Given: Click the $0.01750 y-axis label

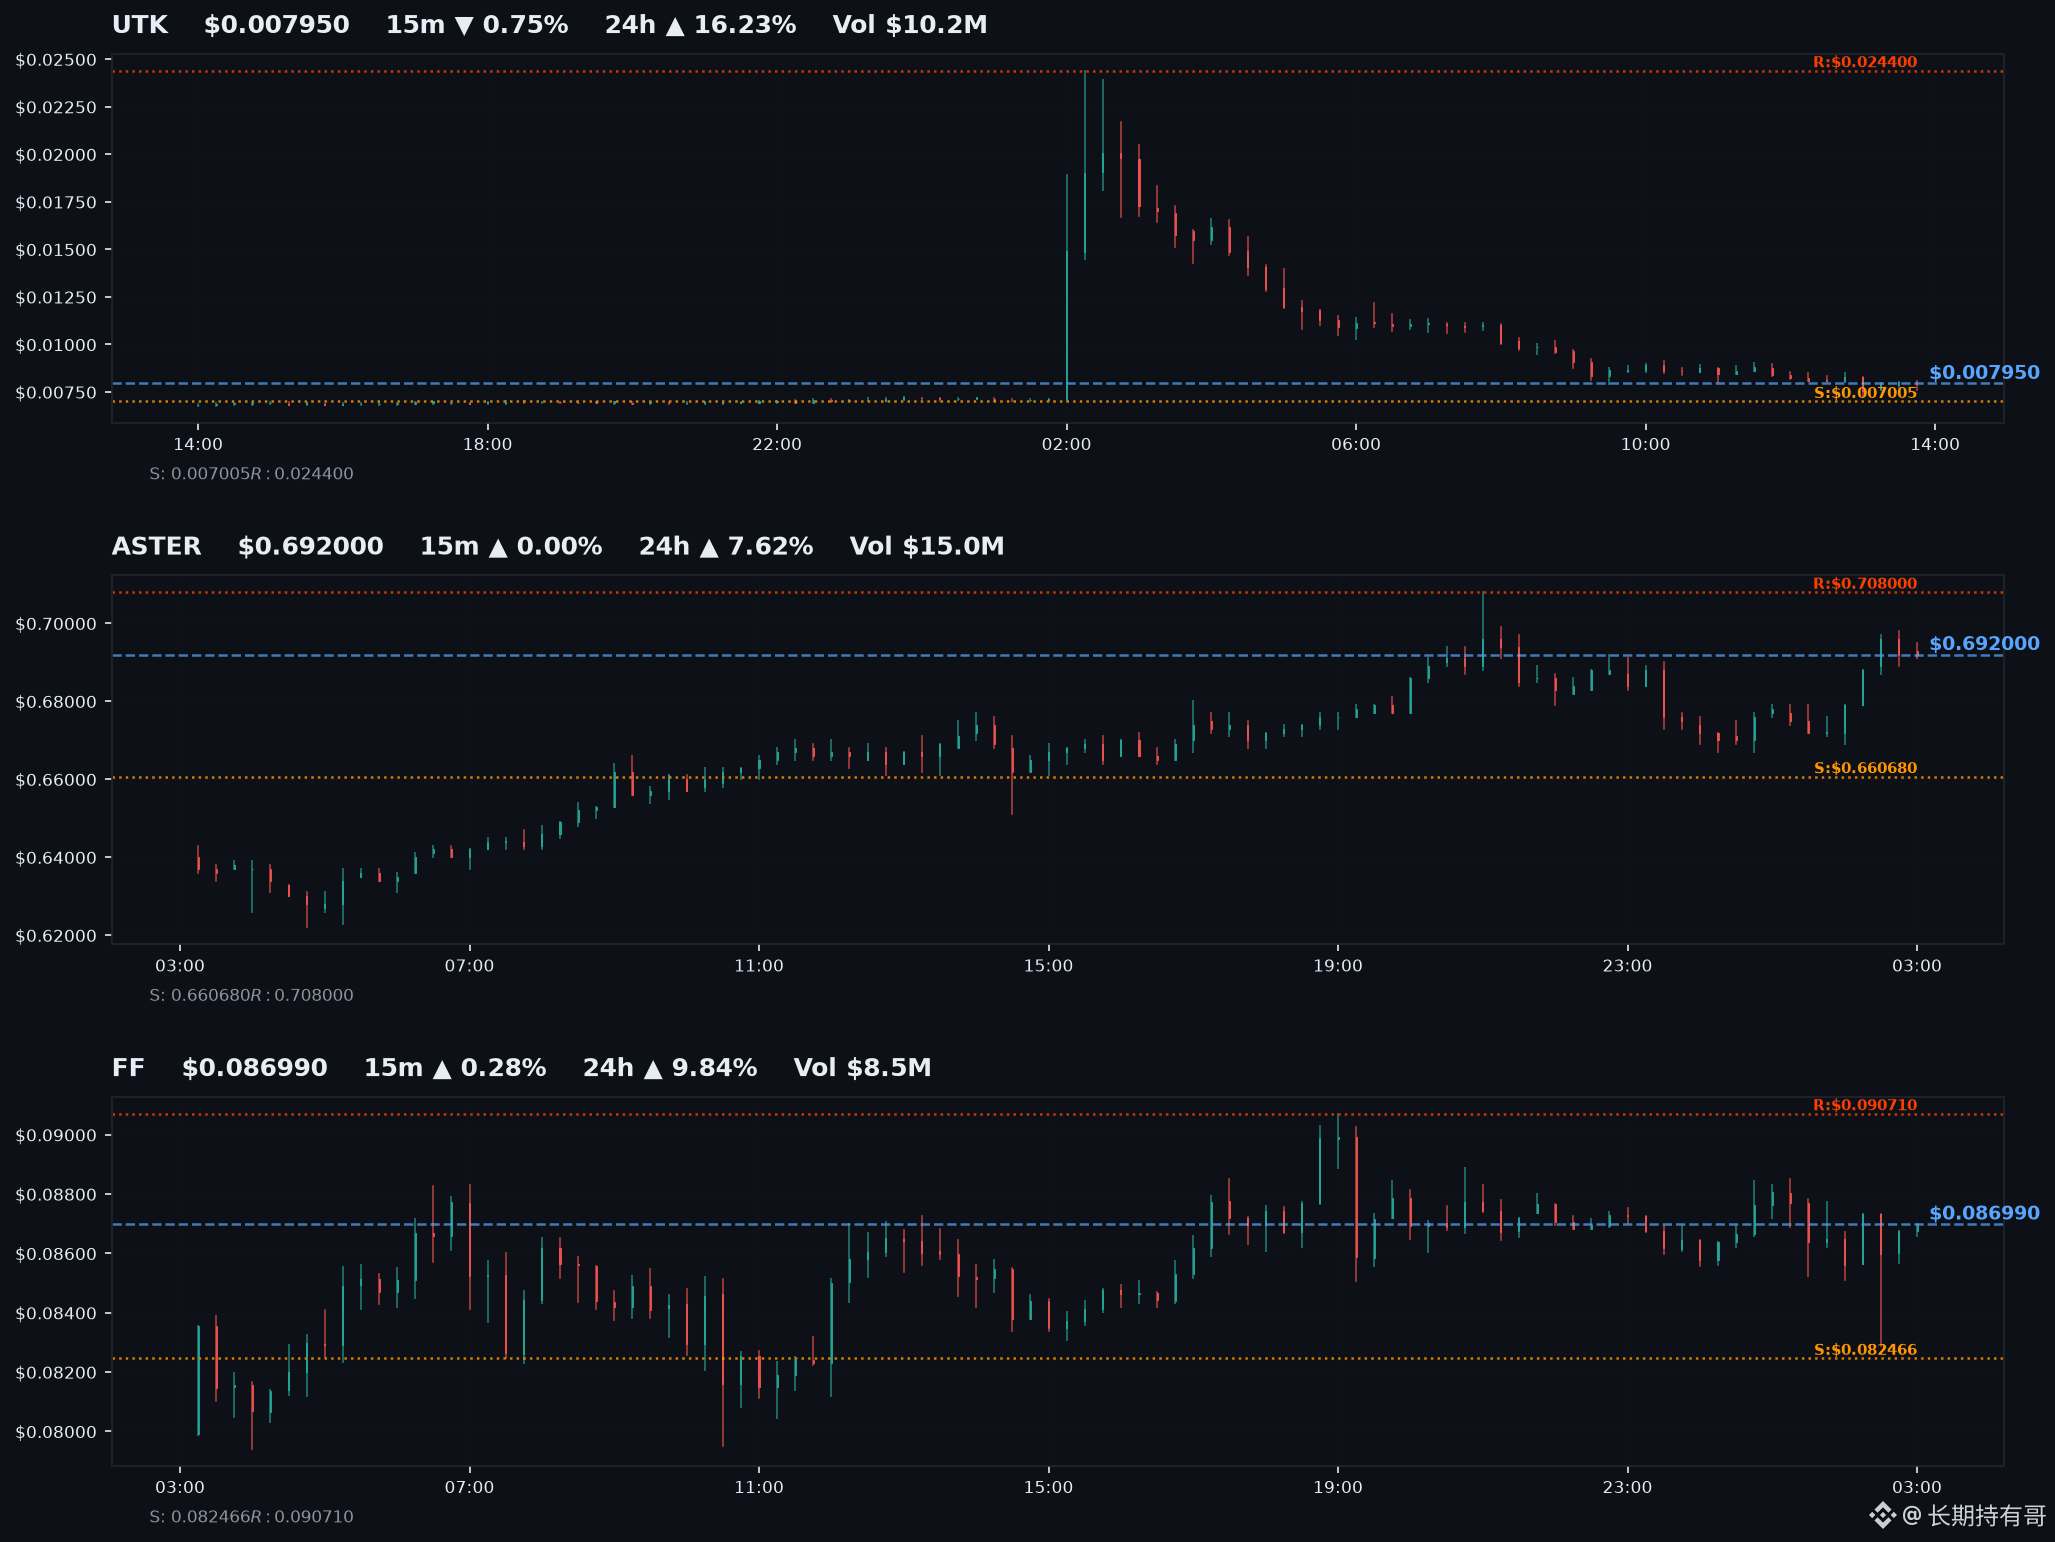Looking at the screenshot, I should click(56, 203).
